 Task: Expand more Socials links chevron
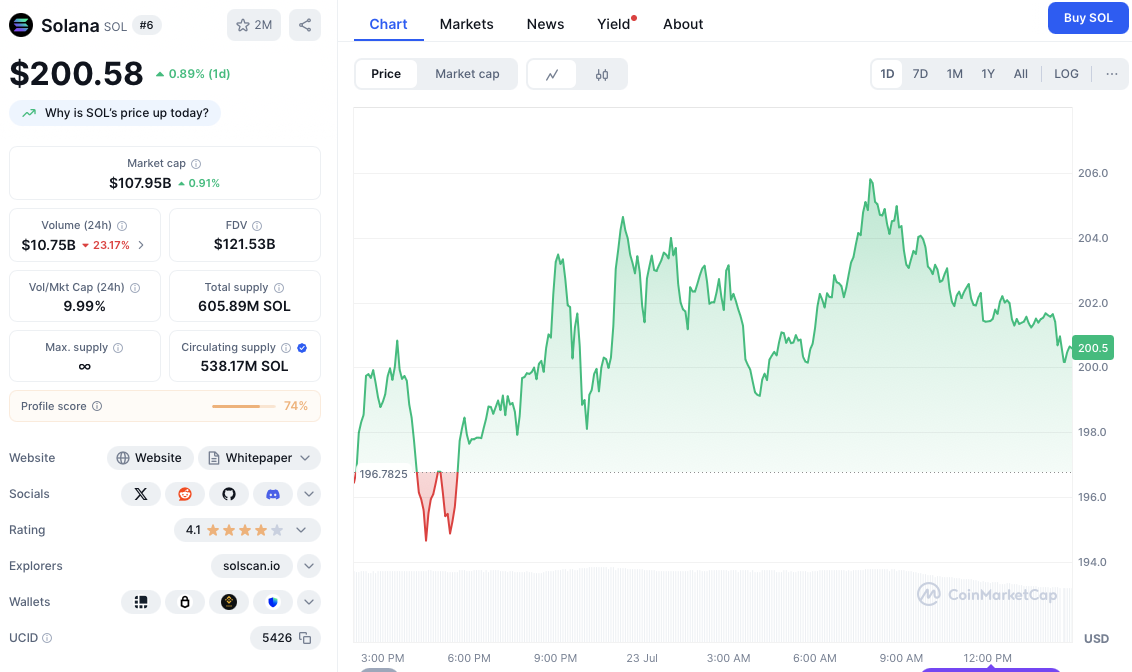click(x=309, y=494)
